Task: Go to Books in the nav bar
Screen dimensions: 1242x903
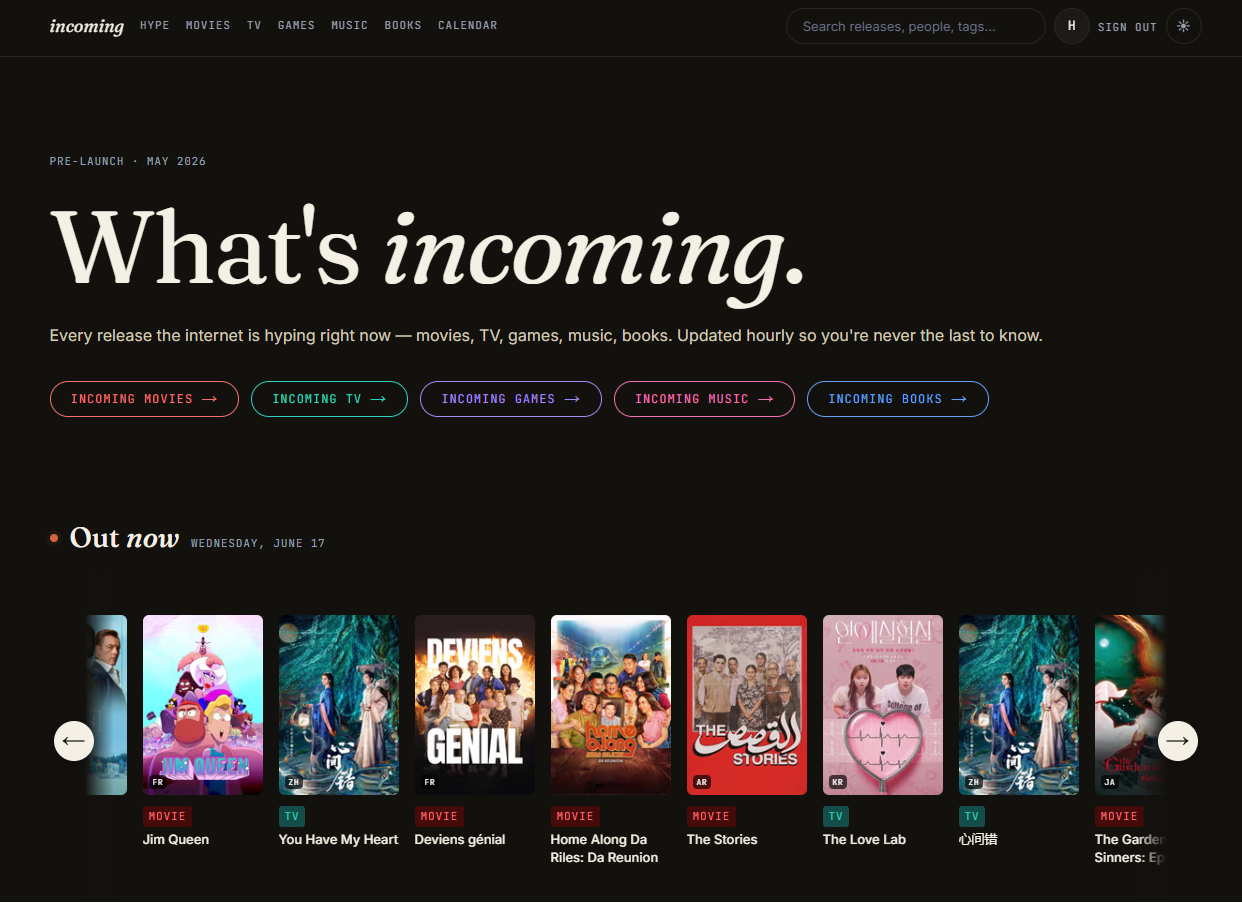Action: pos(403,26)
